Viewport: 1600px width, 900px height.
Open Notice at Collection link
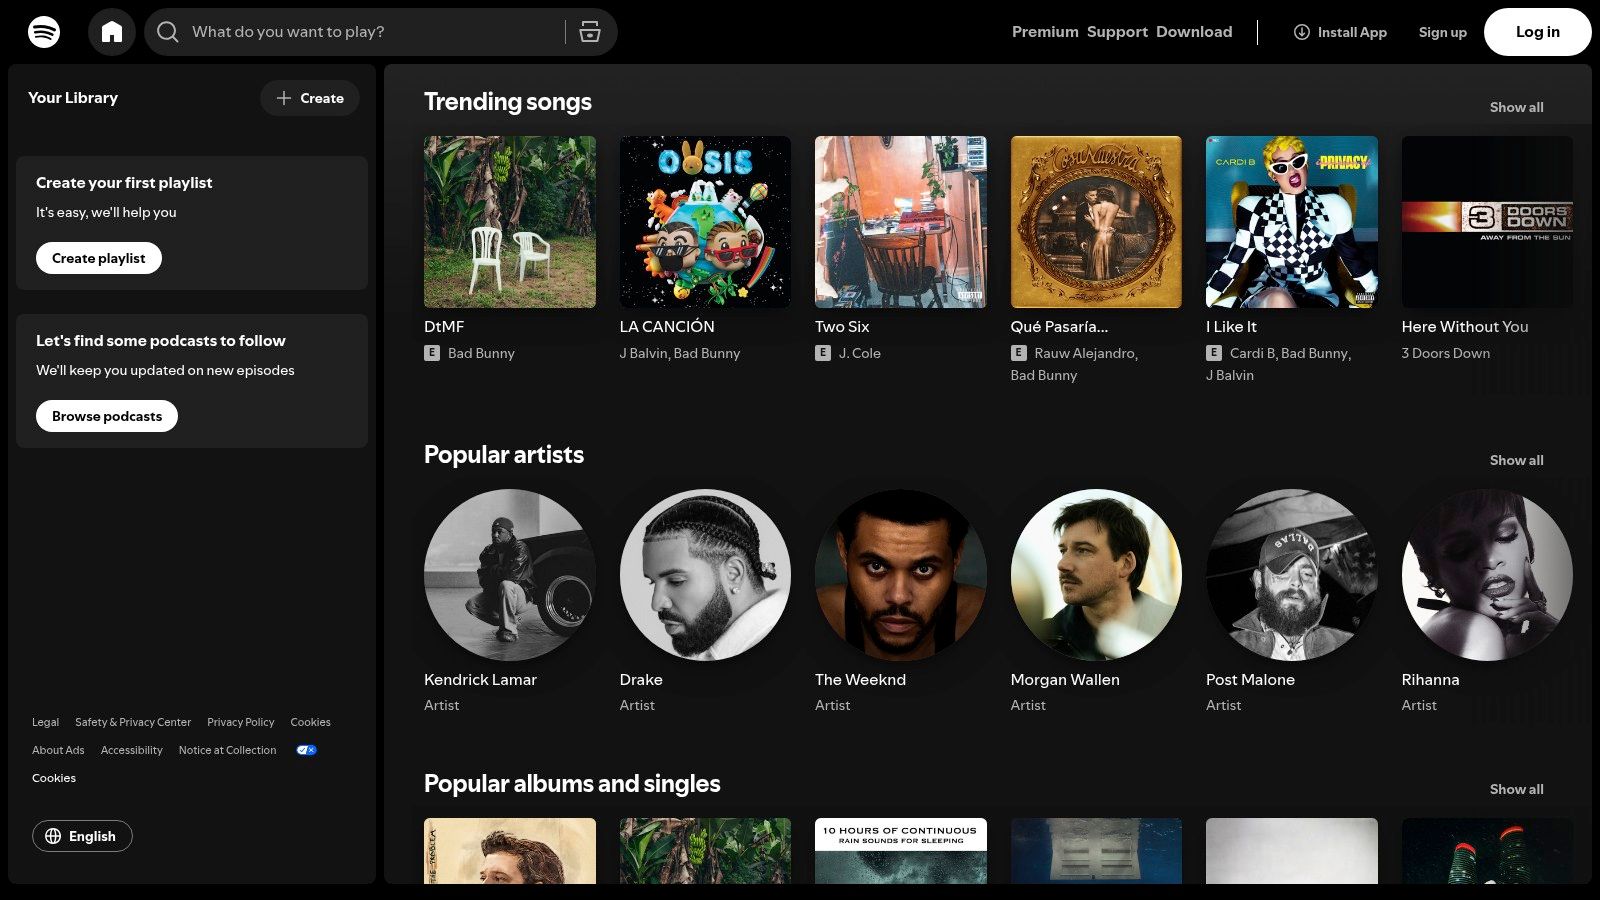coord(227,750)
